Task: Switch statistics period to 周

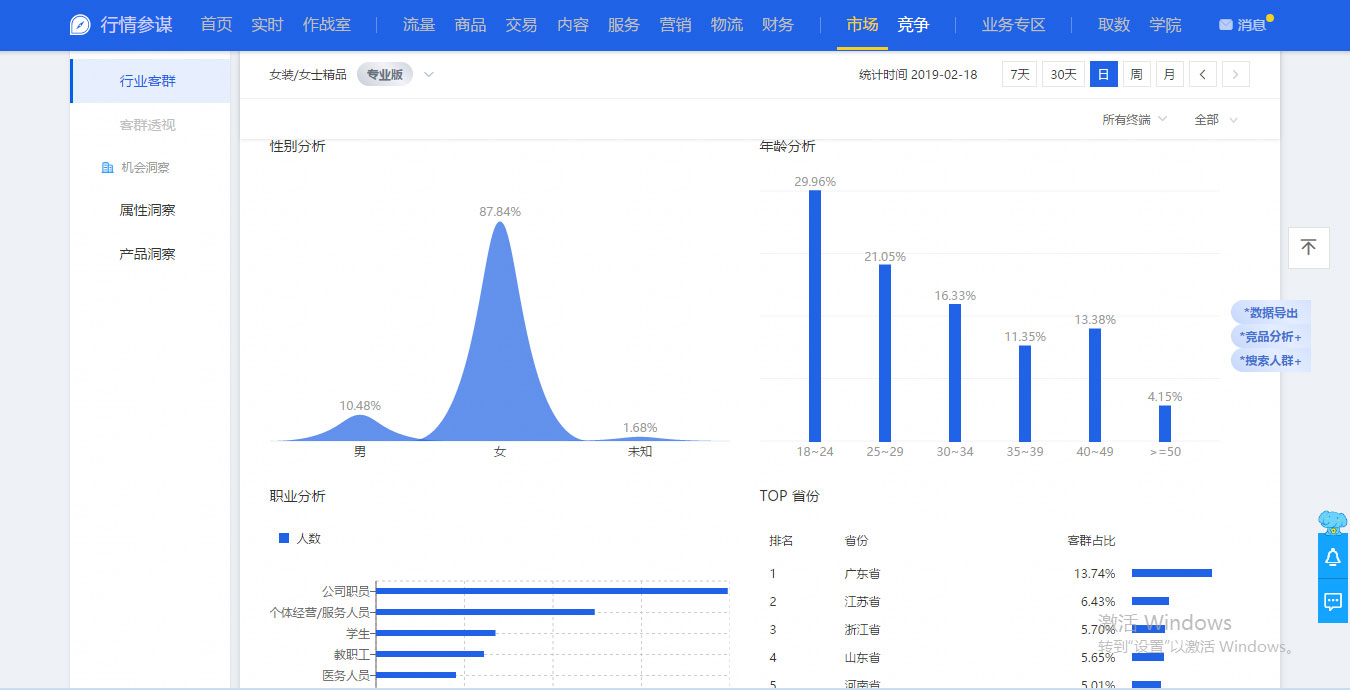Action: pyautogui.click(x=1135, y=74)
